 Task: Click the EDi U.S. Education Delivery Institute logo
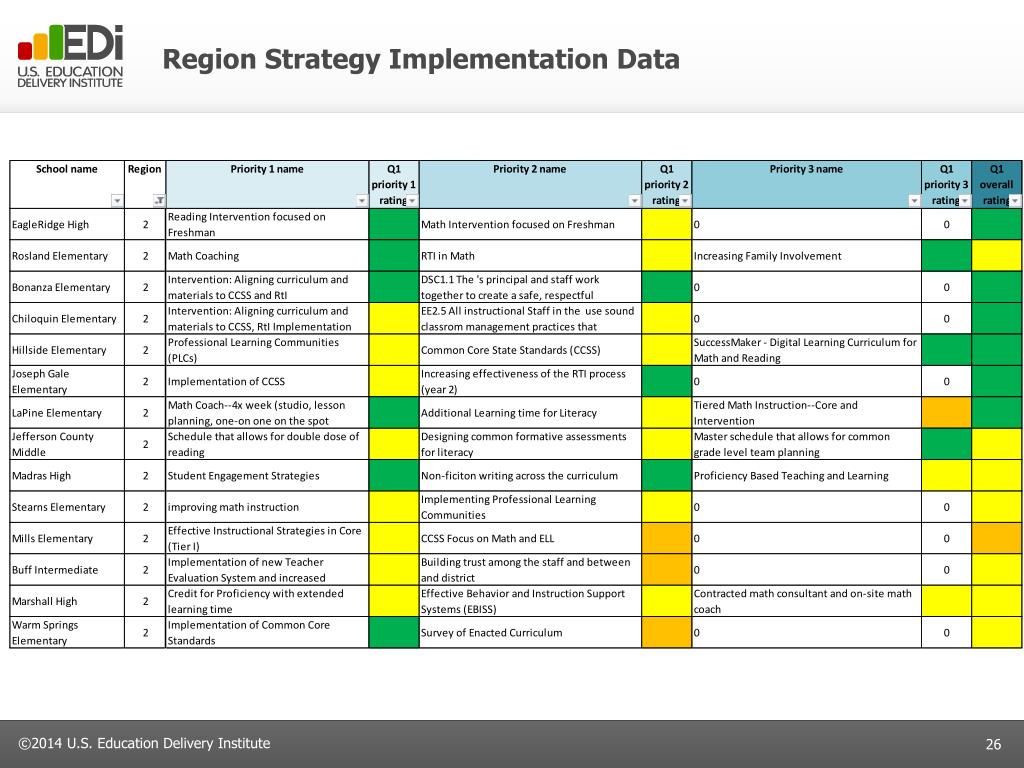(x=70, y=56)
